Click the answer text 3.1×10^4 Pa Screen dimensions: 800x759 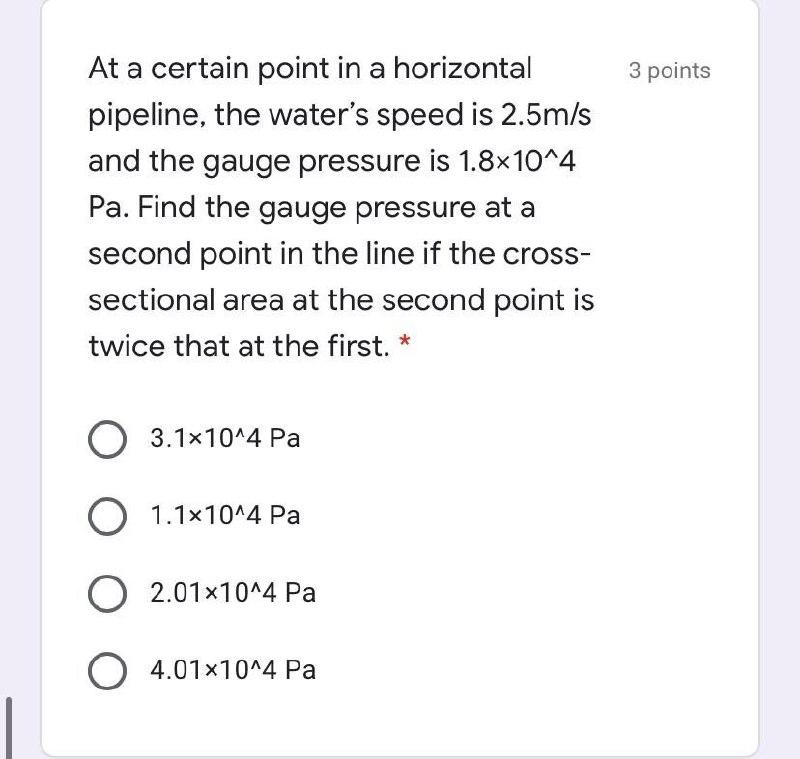[x=224, y=437]
